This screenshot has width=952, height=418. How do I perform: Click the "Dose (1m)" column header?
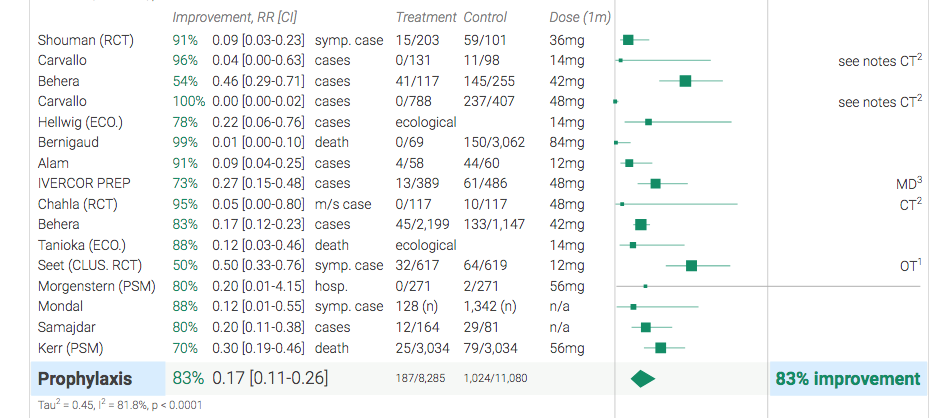coord(580,18)
